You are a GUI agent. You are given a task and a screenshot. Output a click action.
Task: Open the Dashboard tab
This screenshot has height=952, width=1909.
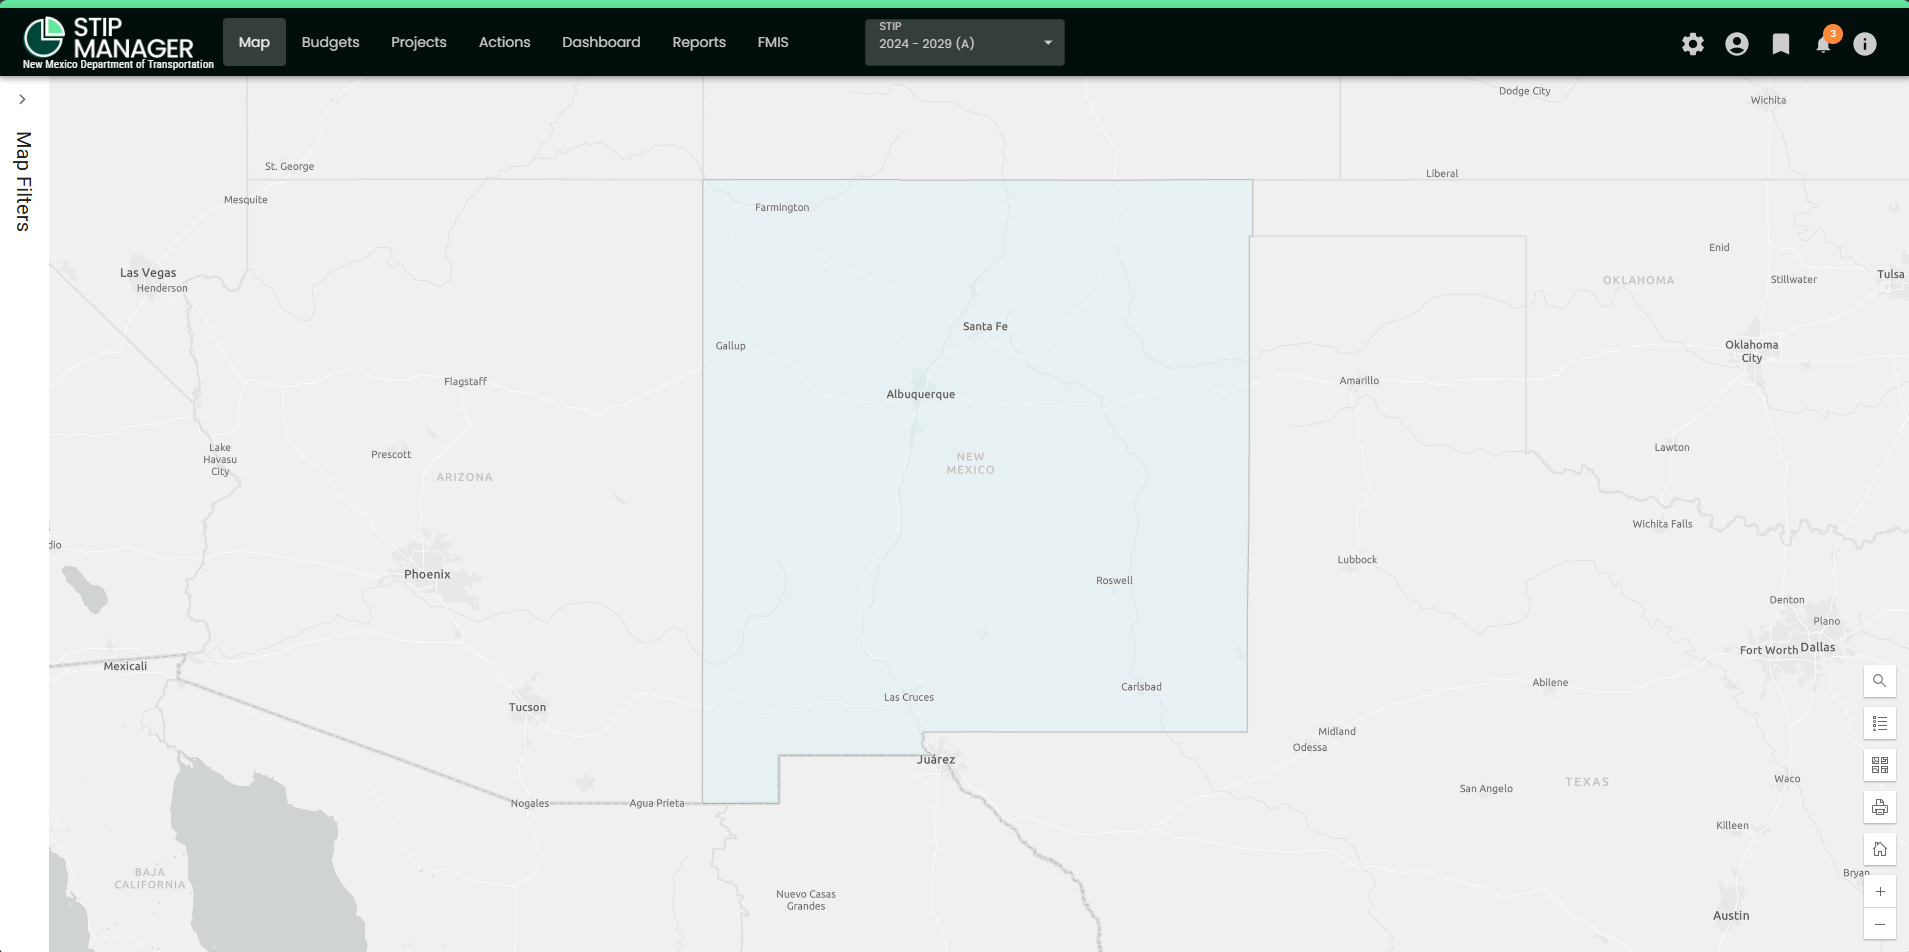coord(601,42)
